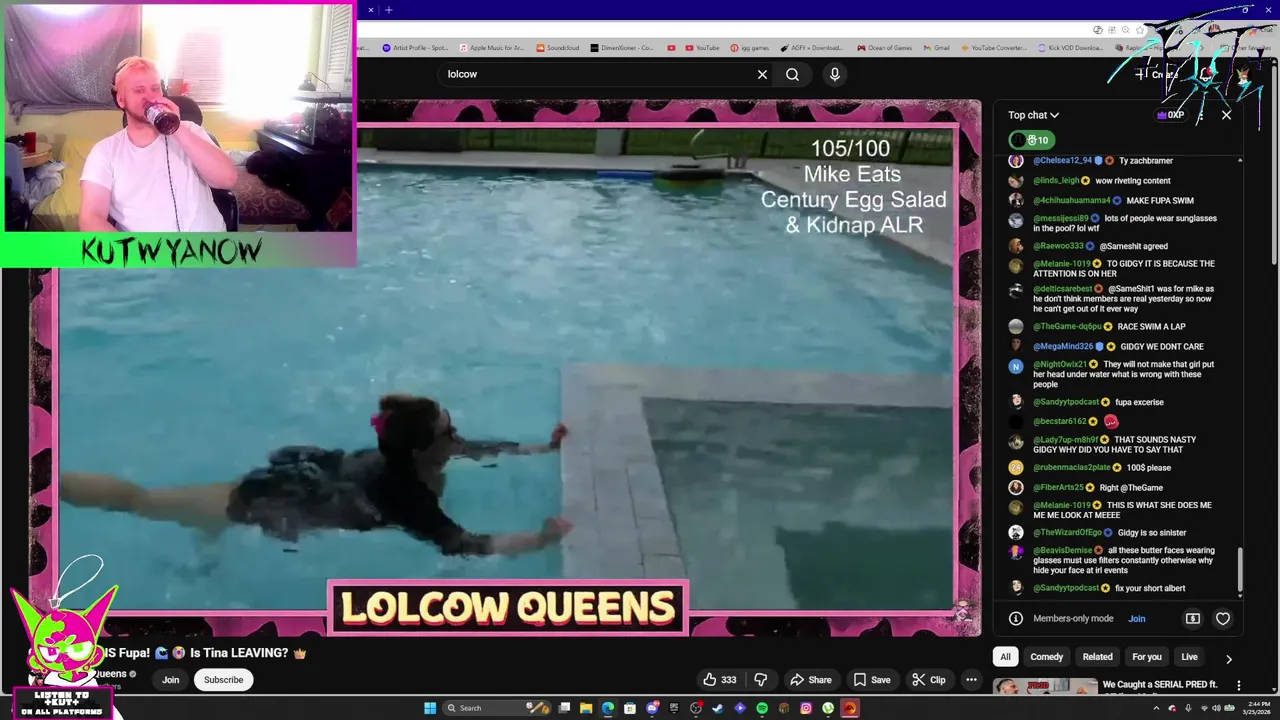Select the For you filter chip
1280x720 pixels.
point(1147,657)
